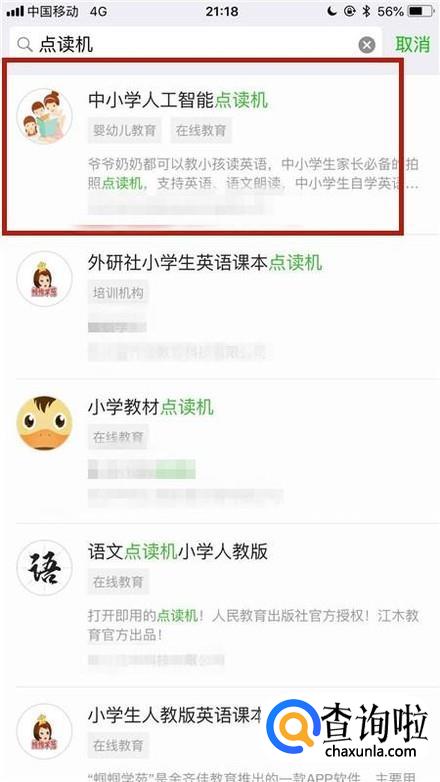Open 语文点读机小学人教版 result title

178,552
